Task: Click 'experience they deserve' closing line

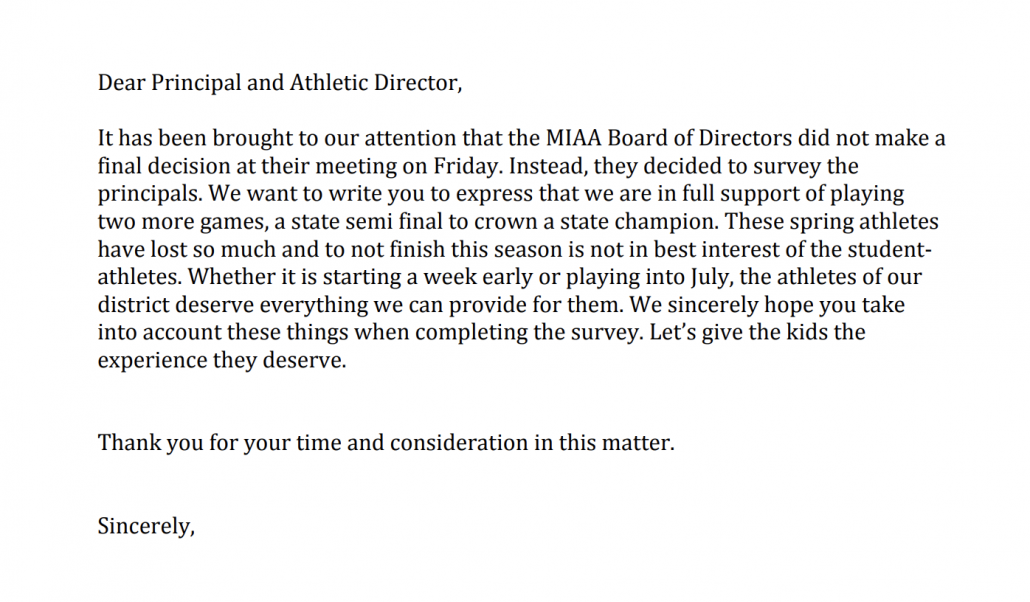Action: point(222,360)
